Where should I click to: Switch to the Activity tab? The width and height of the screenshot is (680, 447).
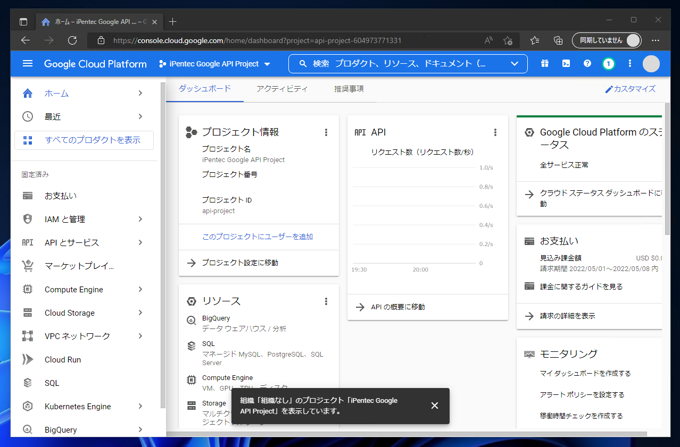point(282,89)
